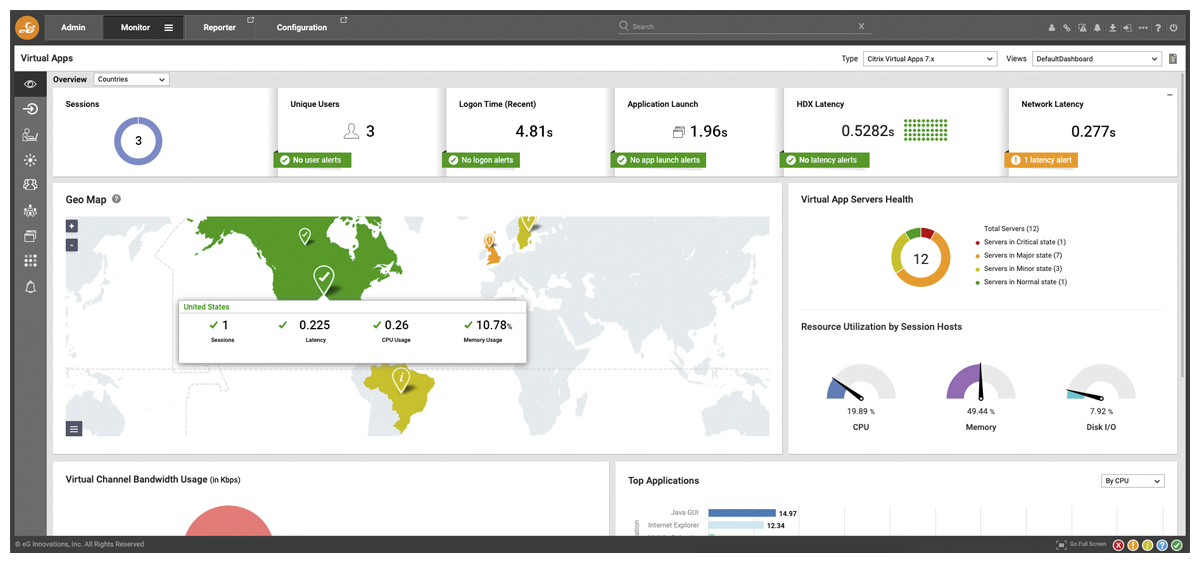Click the No user alerts badge
Image resolution: width=1200 pixels, height=562 pixels.
pyautogui.click(x=313, y=160)
